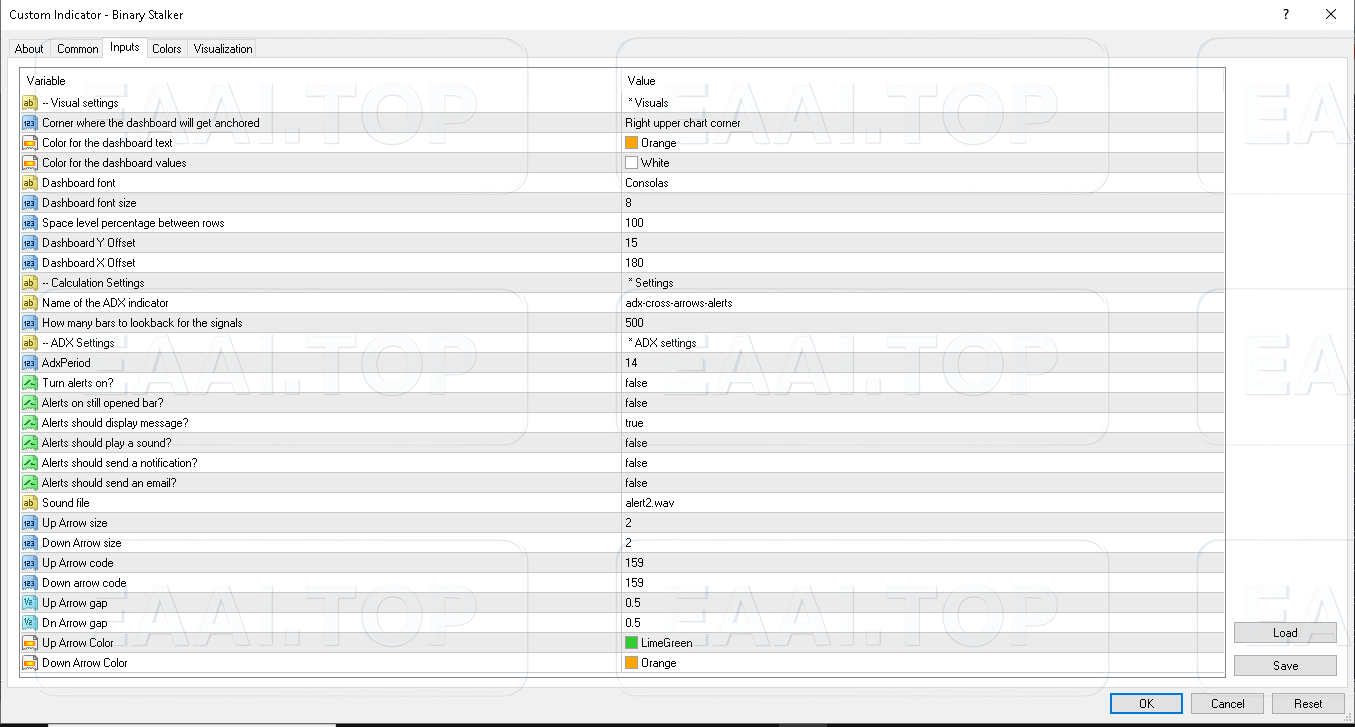Select the integer icon beside AdxPeriod
Viewport: 1355px width, 727px height.
pos(29,363)
